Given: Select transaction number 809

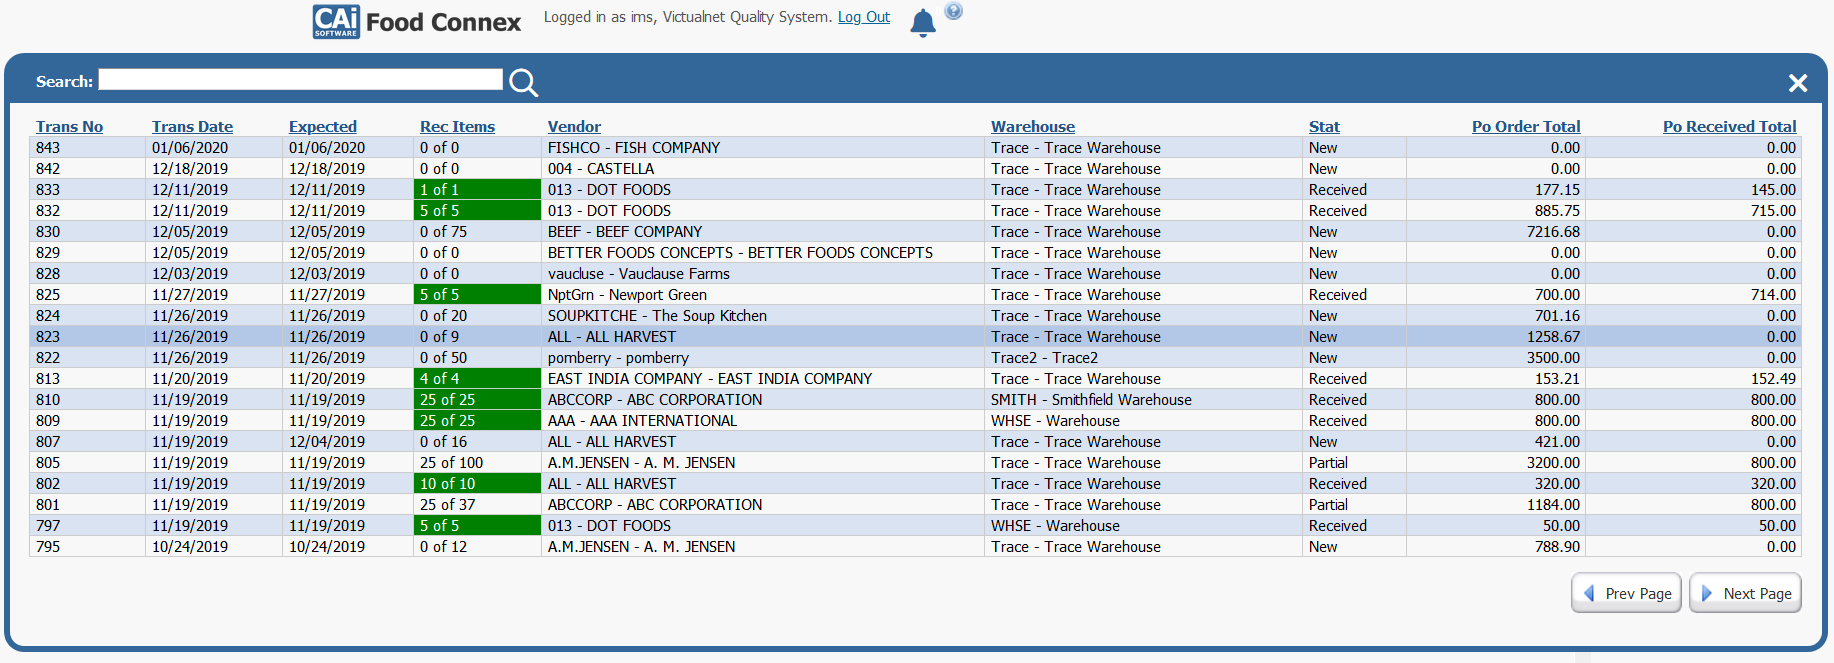Looking at the screenshot, I should pos(48,421).
